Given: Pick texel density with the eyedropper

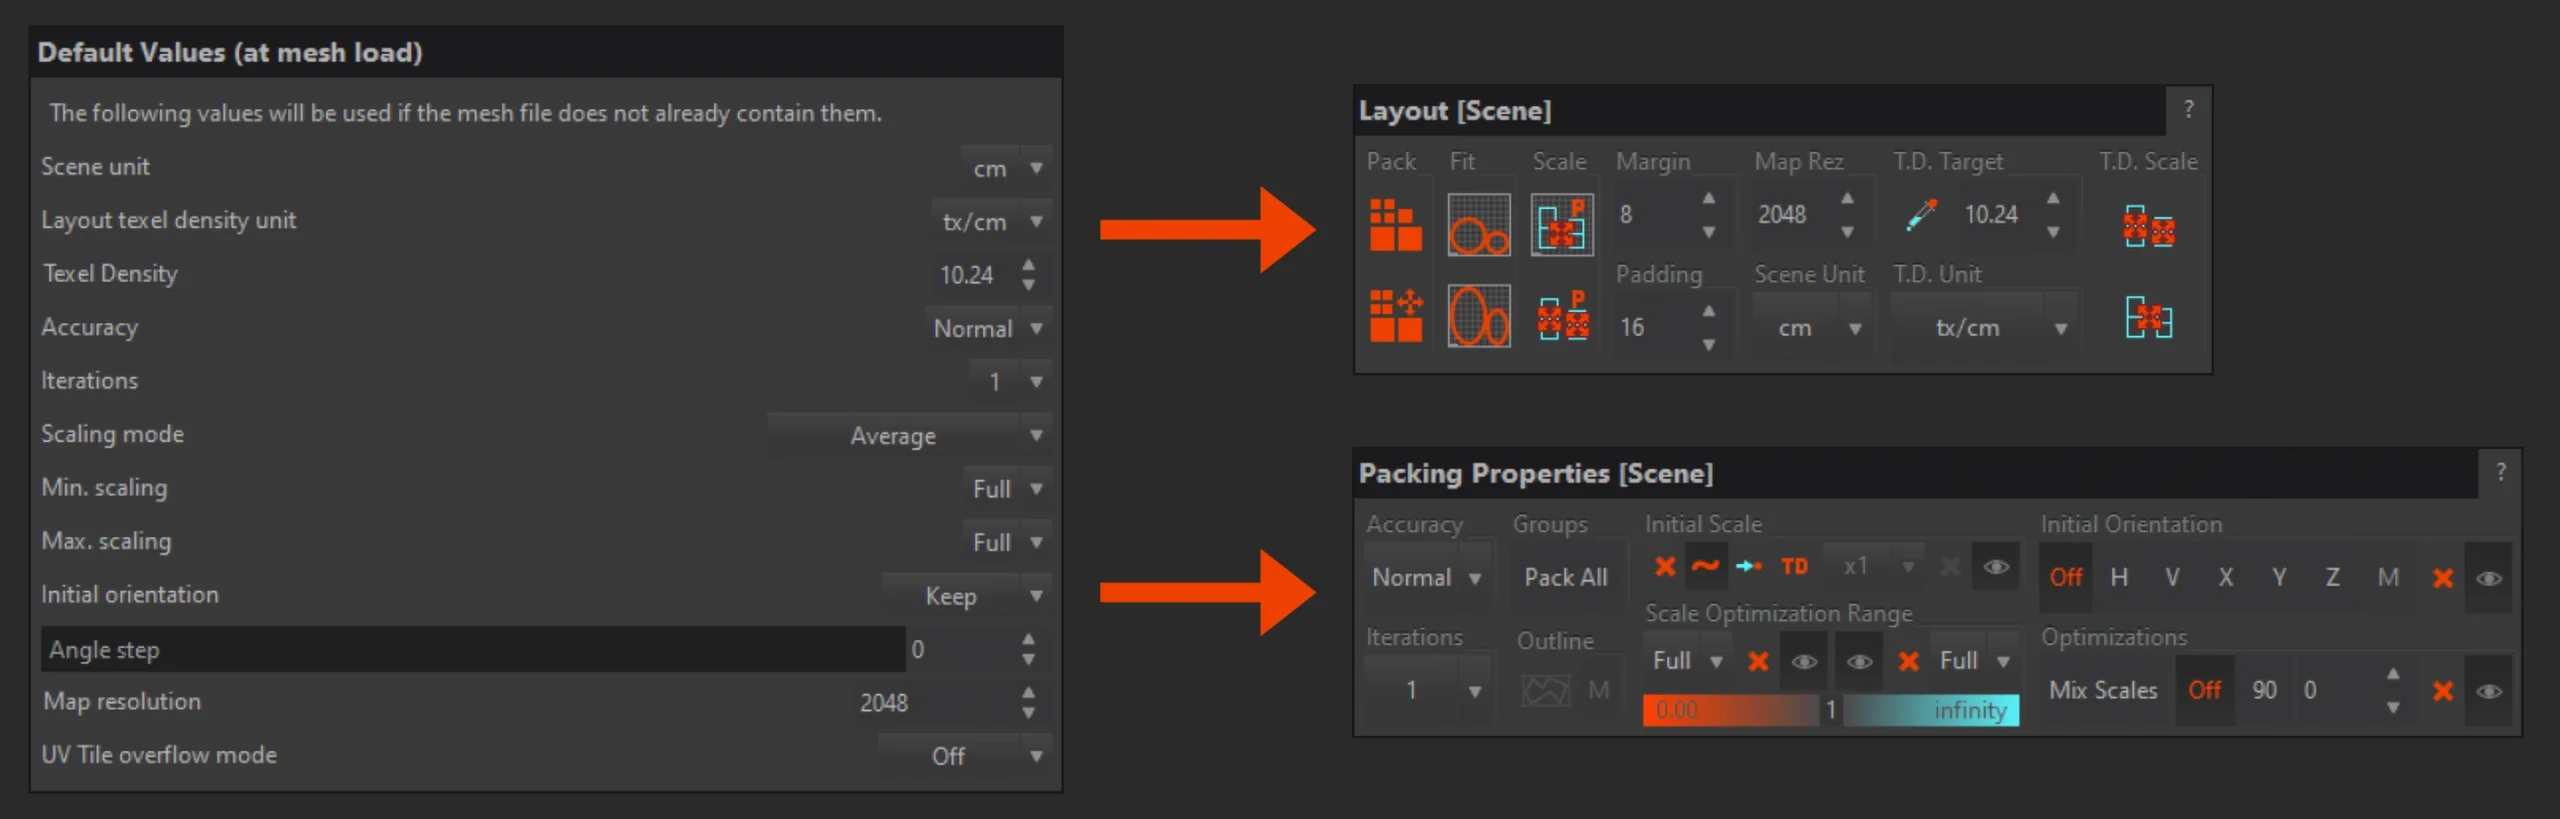Looking at the screenshot, I should tap(1921, 215).
